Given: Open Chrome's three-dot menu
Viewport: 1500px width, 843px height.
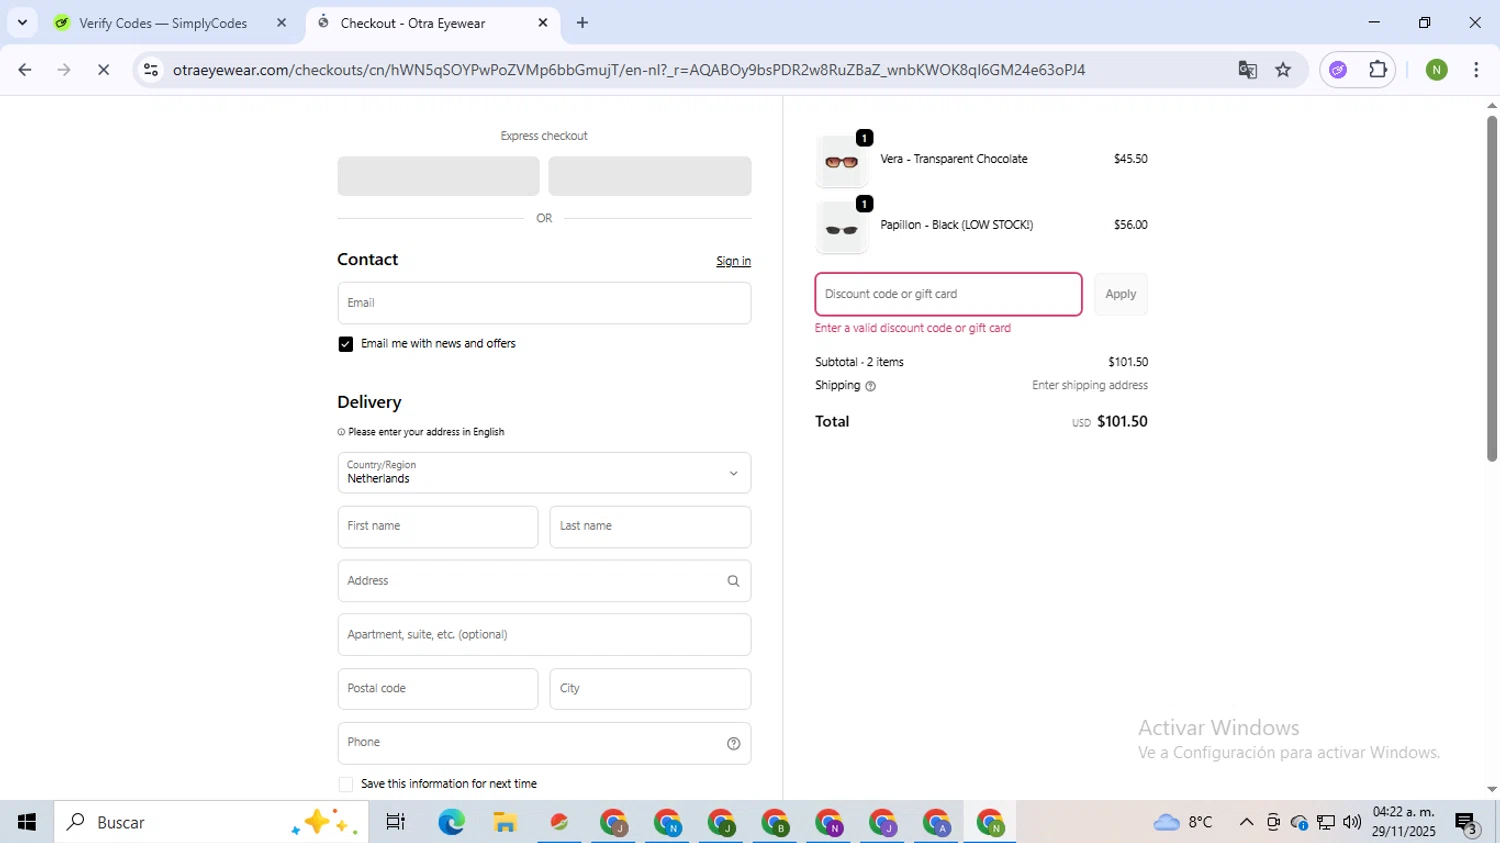Looking at the screenshot, I should click(x=1476, y=70).
